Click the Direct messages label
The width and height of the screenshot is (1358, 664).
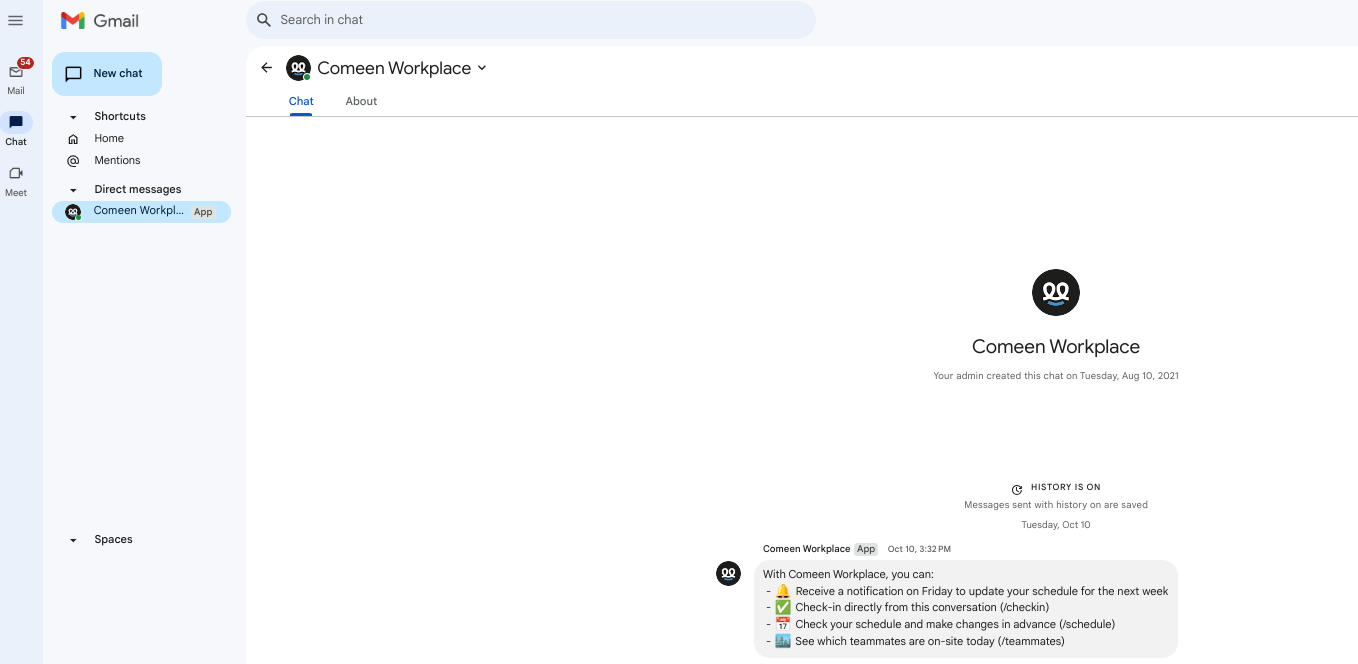[x=138, y=190]
